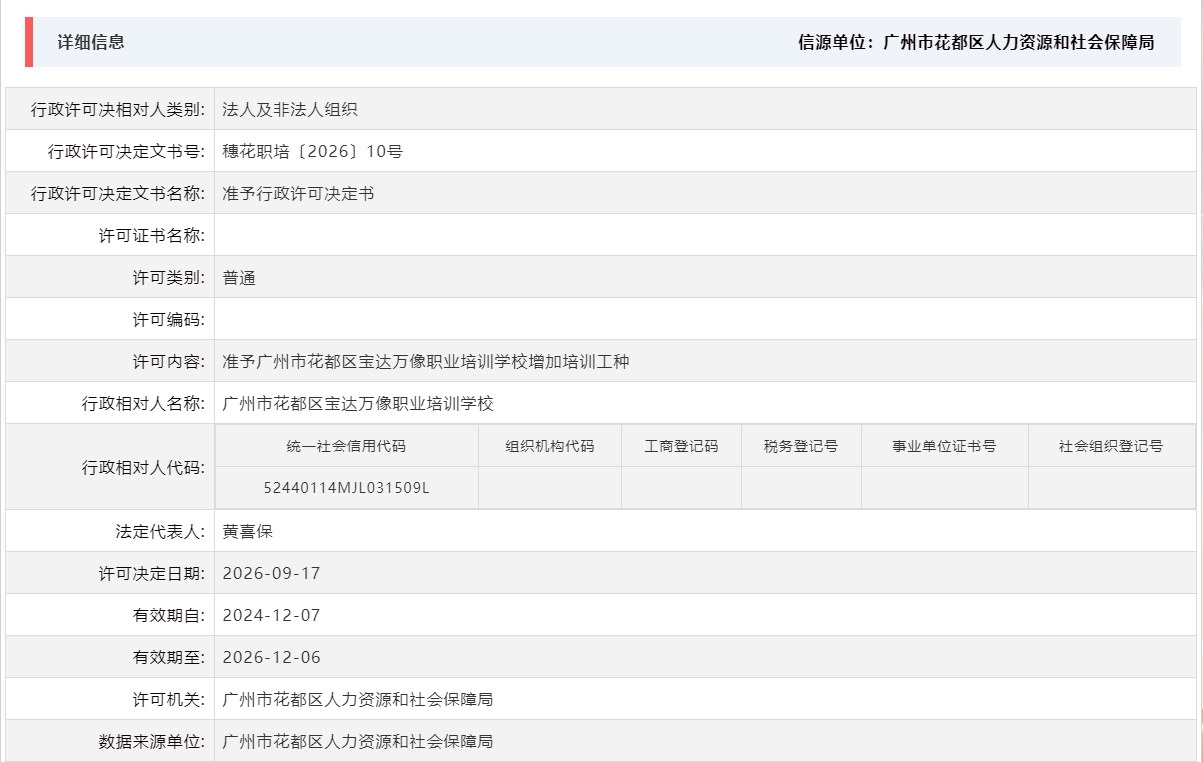The width and height of the screenshot is (1203, 762).
Task: Click the start date 2024-12-07
Action: (x=271, y=616)
